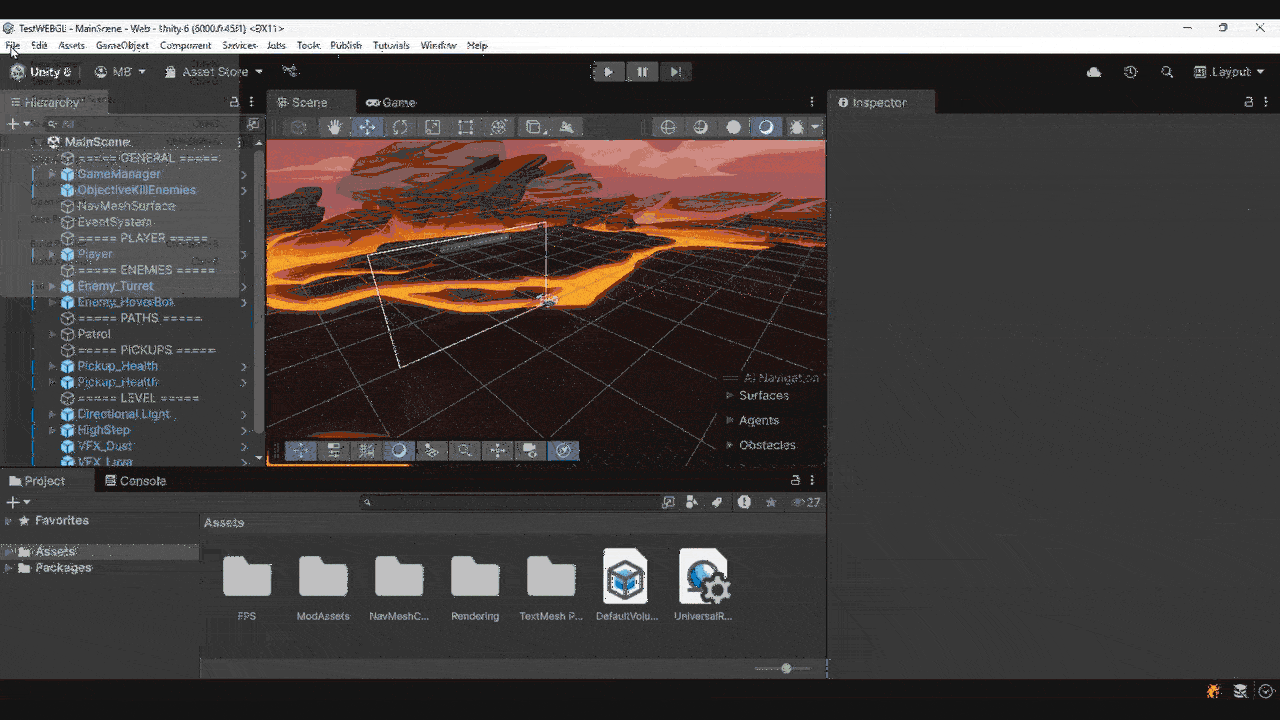Screen dimensions: 1280x720
Task: Toggle the Inspector panel lock
Action: click(x=1248, y=102)
